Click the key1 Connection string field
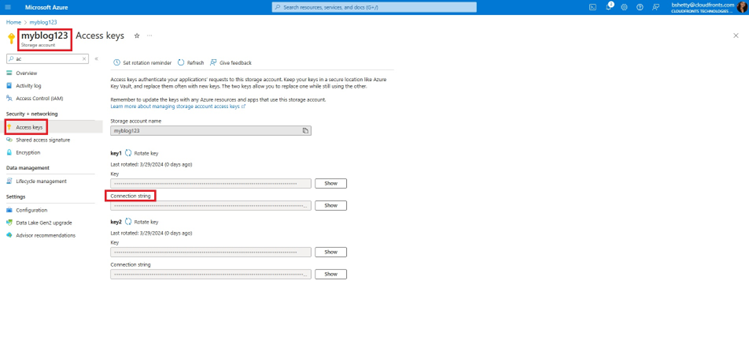 pos(211,205)
